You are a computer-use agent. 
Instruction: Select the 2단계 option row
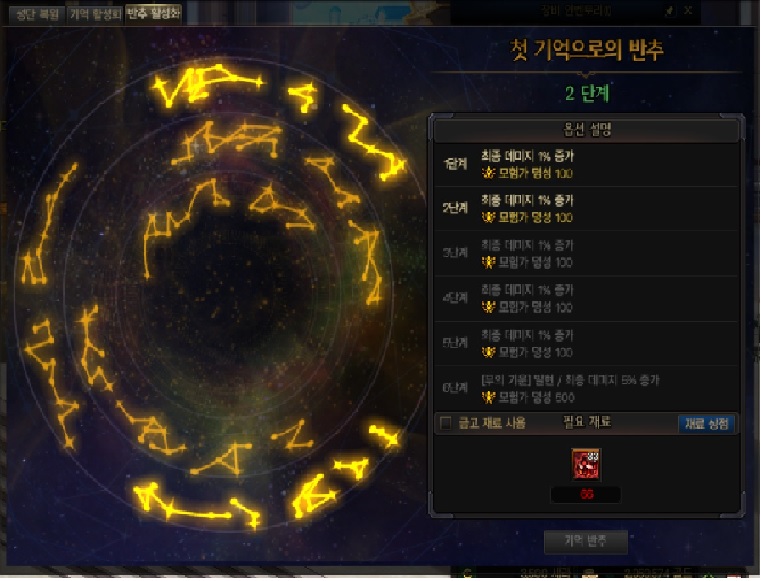tap(586, 209)
